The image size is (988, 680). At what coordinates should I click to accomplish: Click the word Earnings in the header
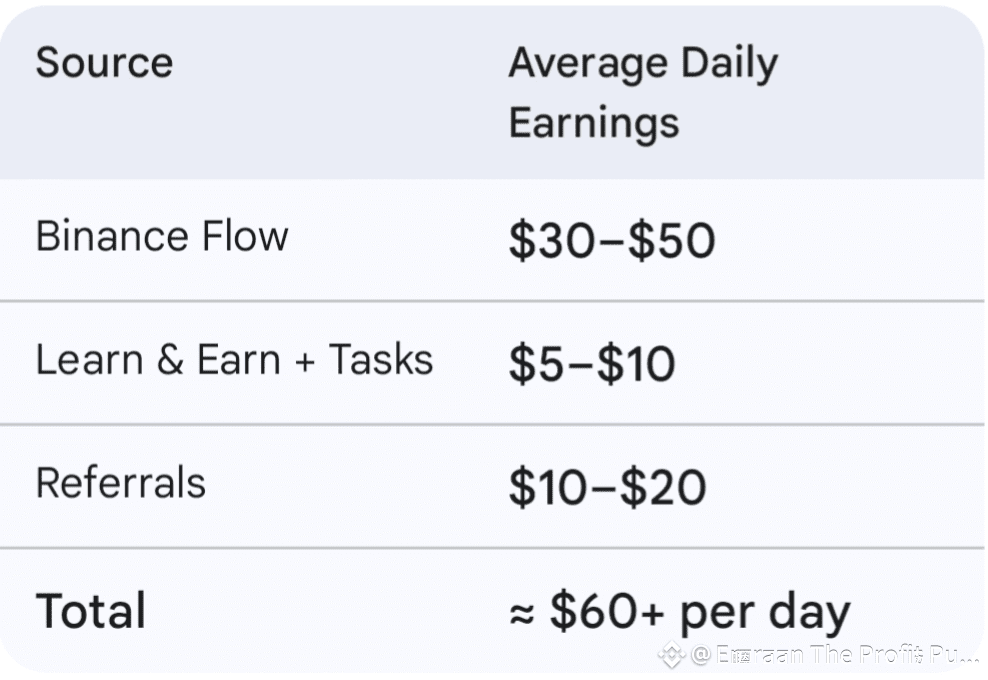[x=593, y=124]
